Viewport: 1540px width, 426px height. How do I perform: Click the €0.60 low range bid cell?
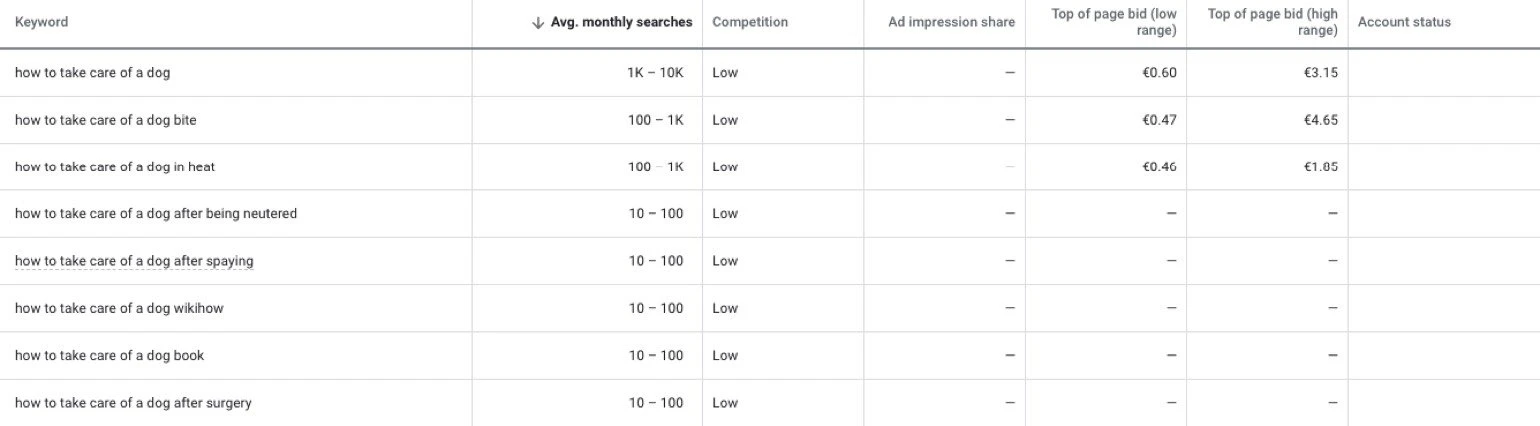[1159, 73]
